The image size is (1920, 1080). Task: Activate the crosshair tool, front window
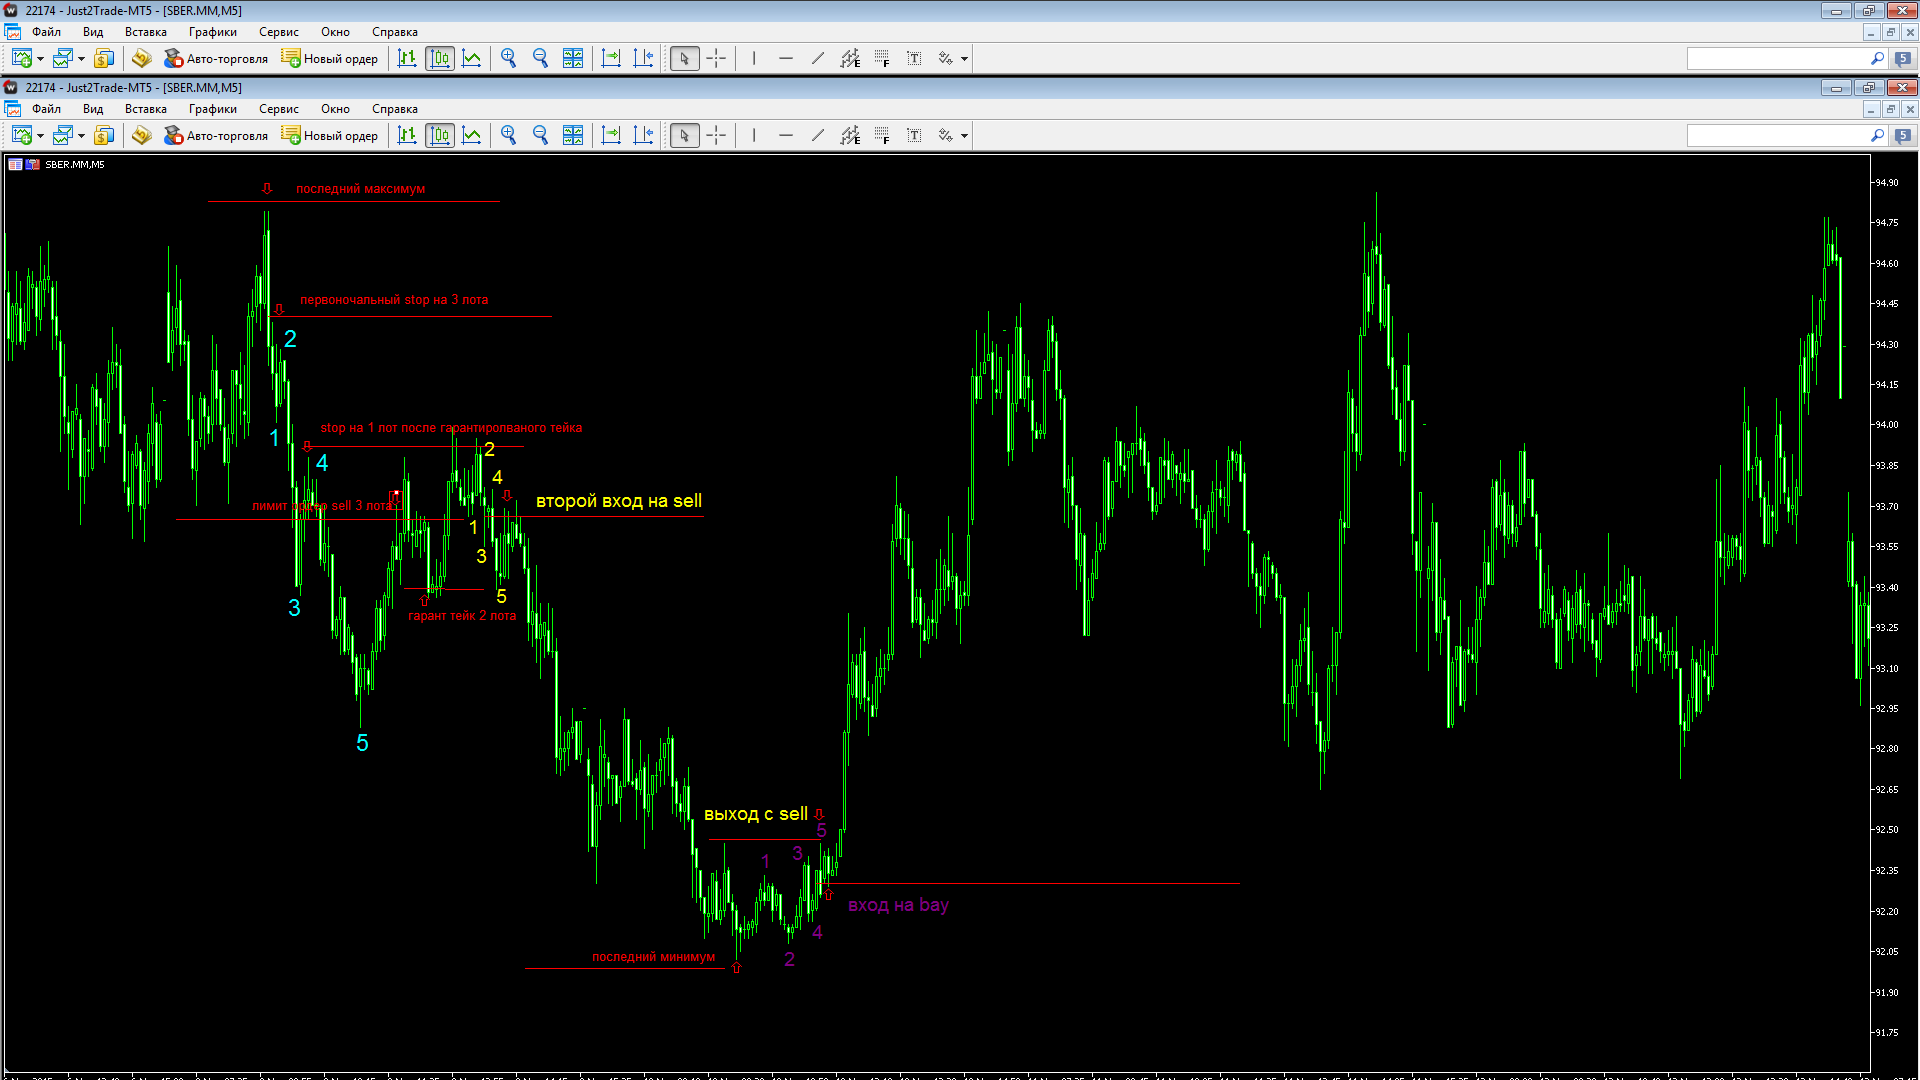tap(716, 136)
